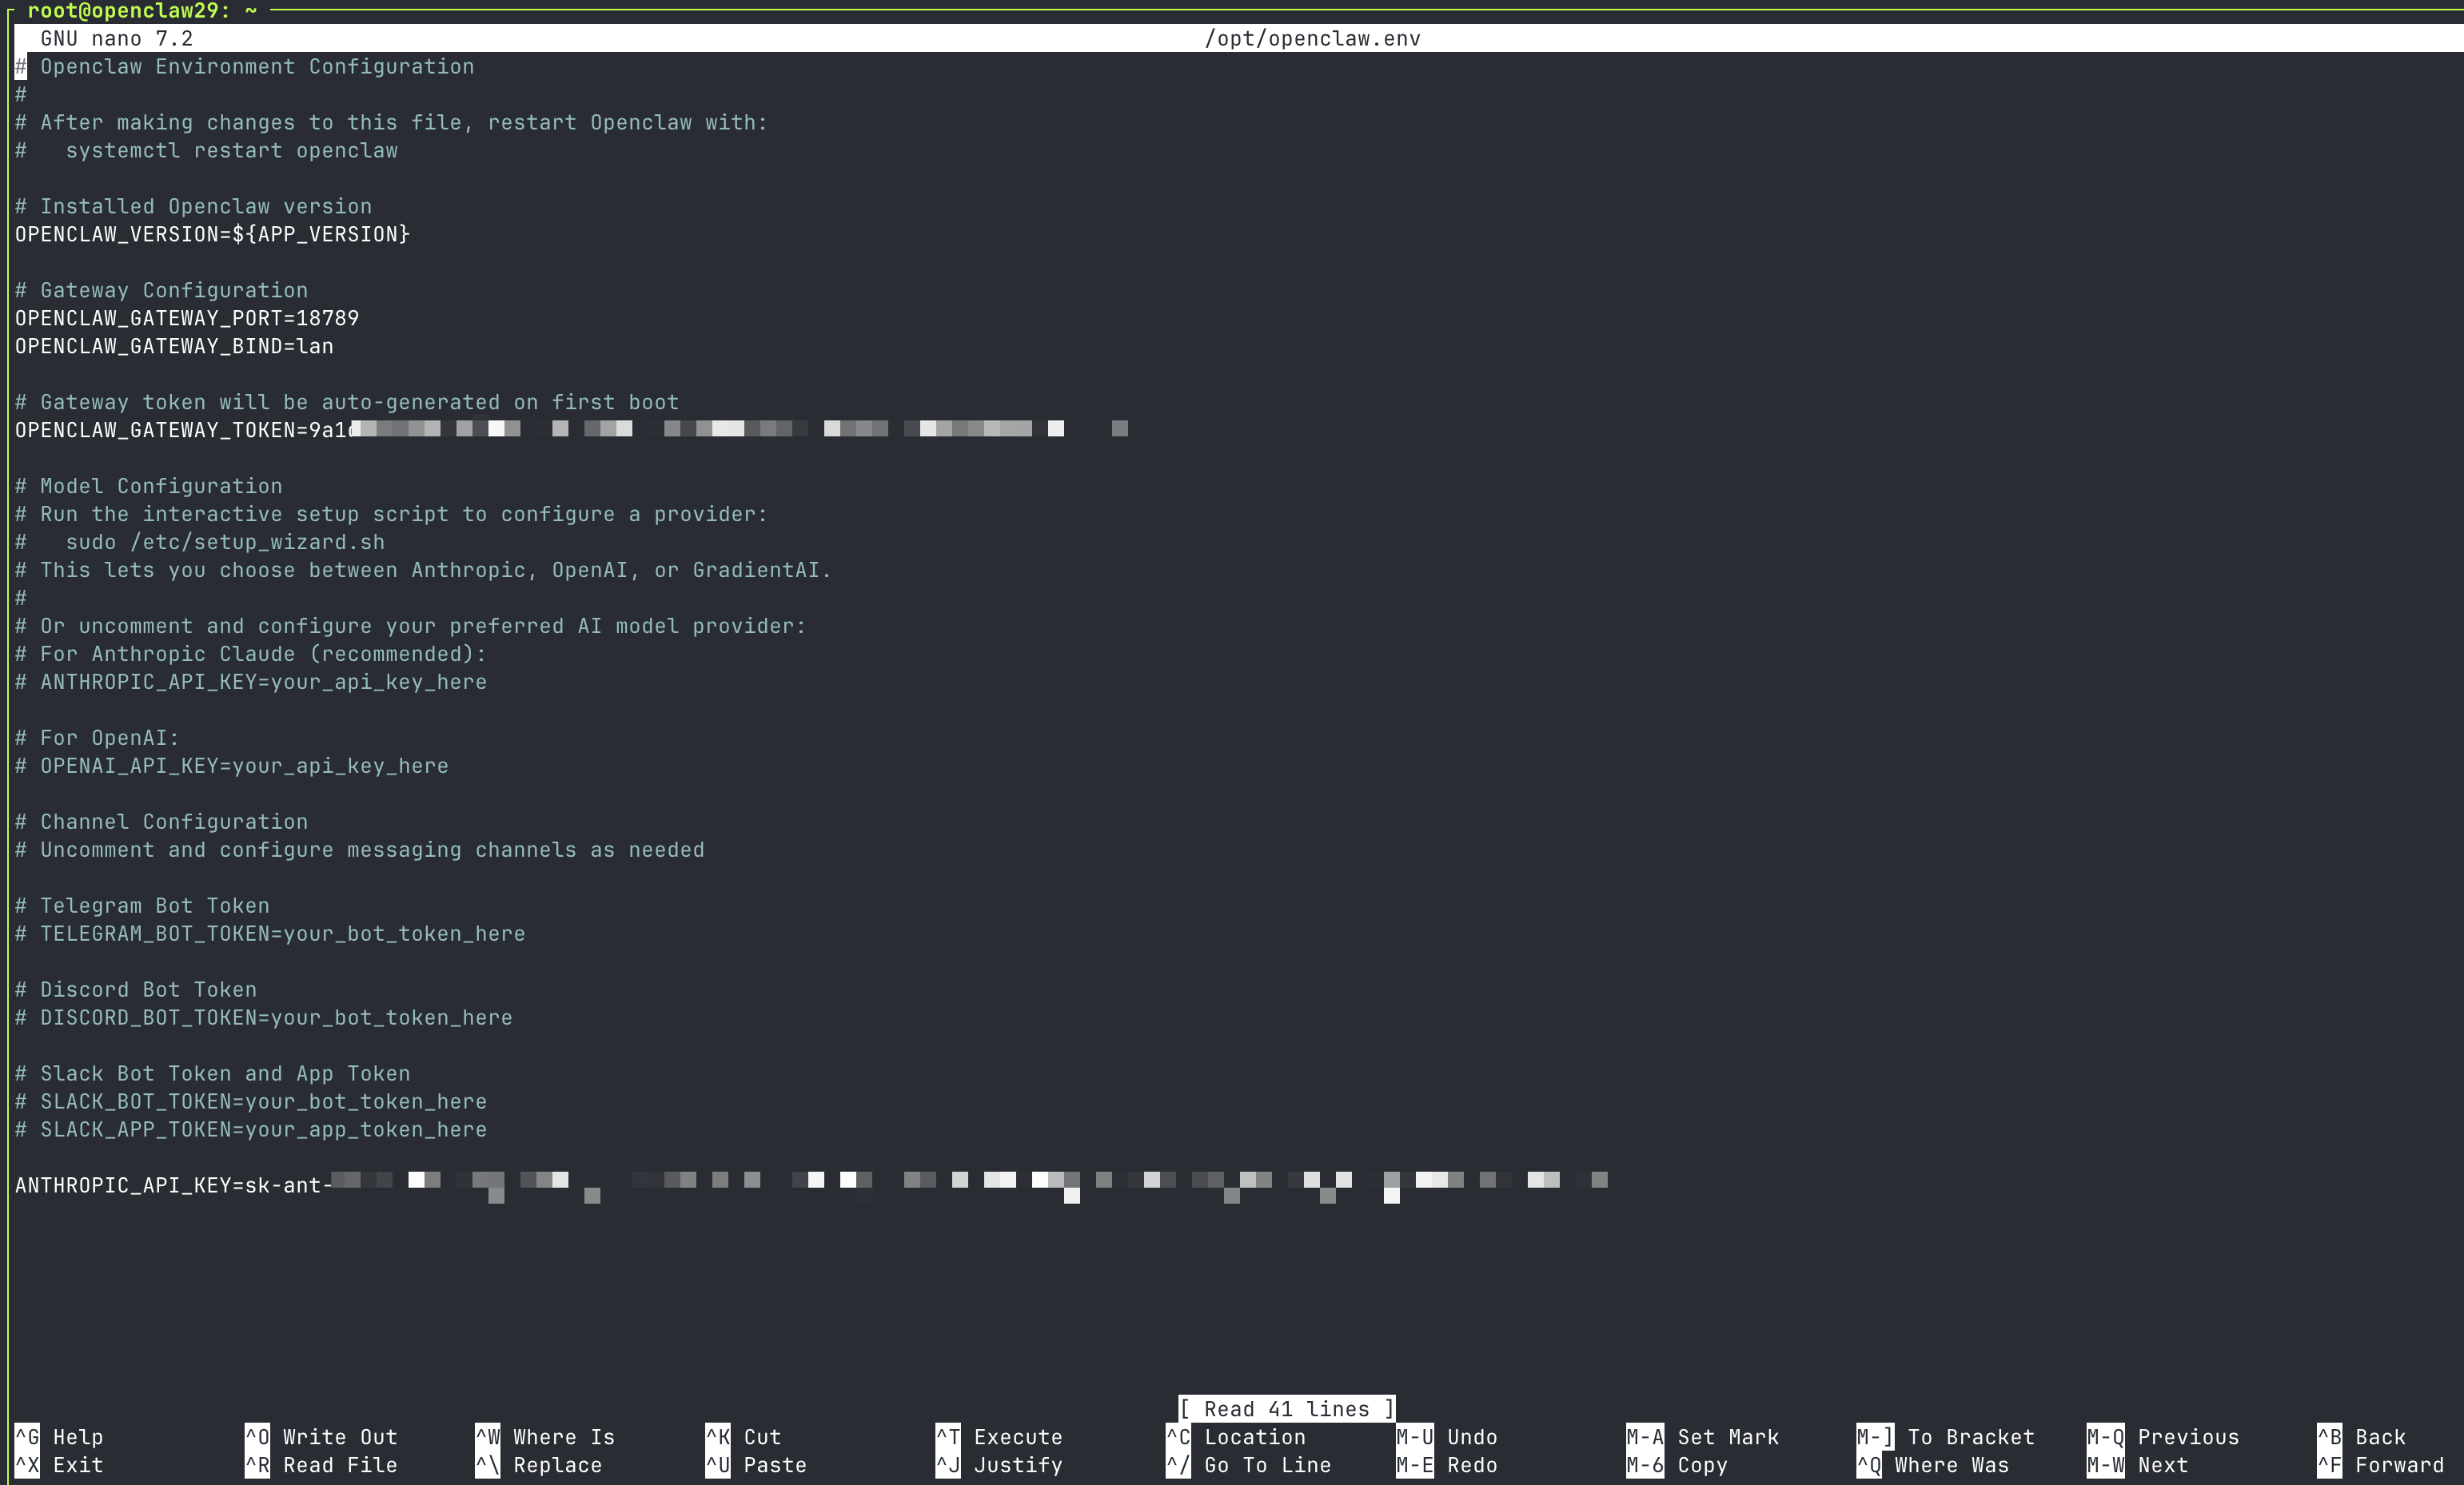The width and height of the screenshot is (2464, 1485).
Task: Click the Read 41 lines status message
Action: click(x=1286, y=1409)
